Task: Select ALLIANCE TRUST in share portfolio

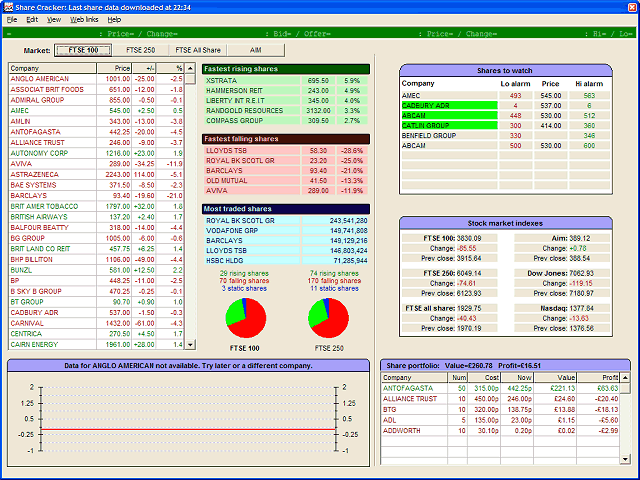Action: pyautogui.click(x=500, y=399)
